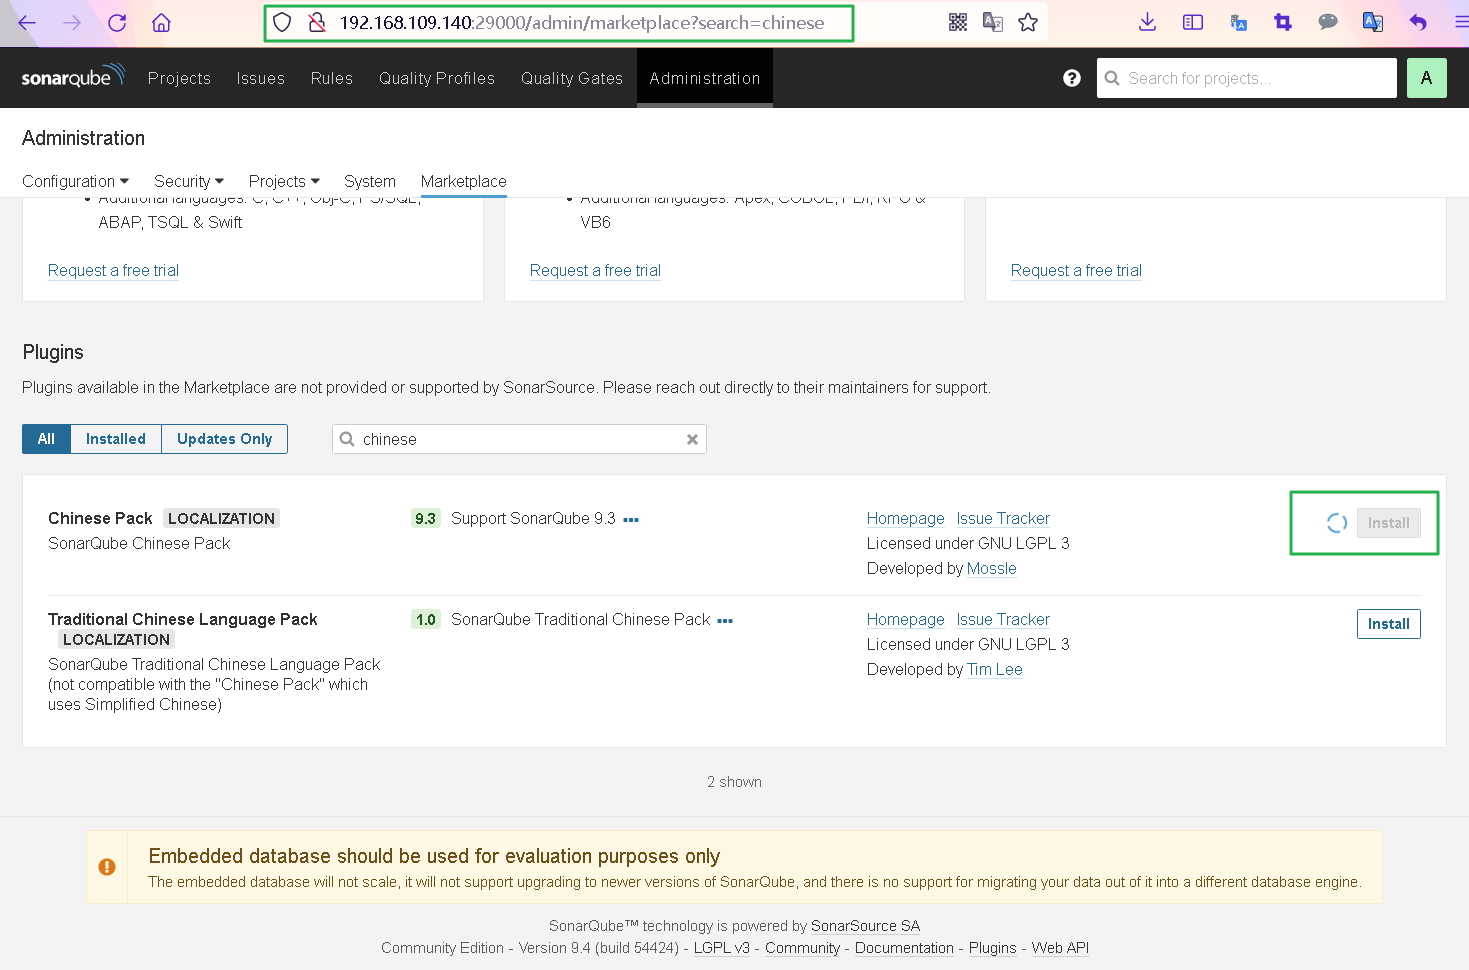Viewport: 1469px width, 970px height.
Task: Click the translate page icon in address bar
Action: [993, 22]
